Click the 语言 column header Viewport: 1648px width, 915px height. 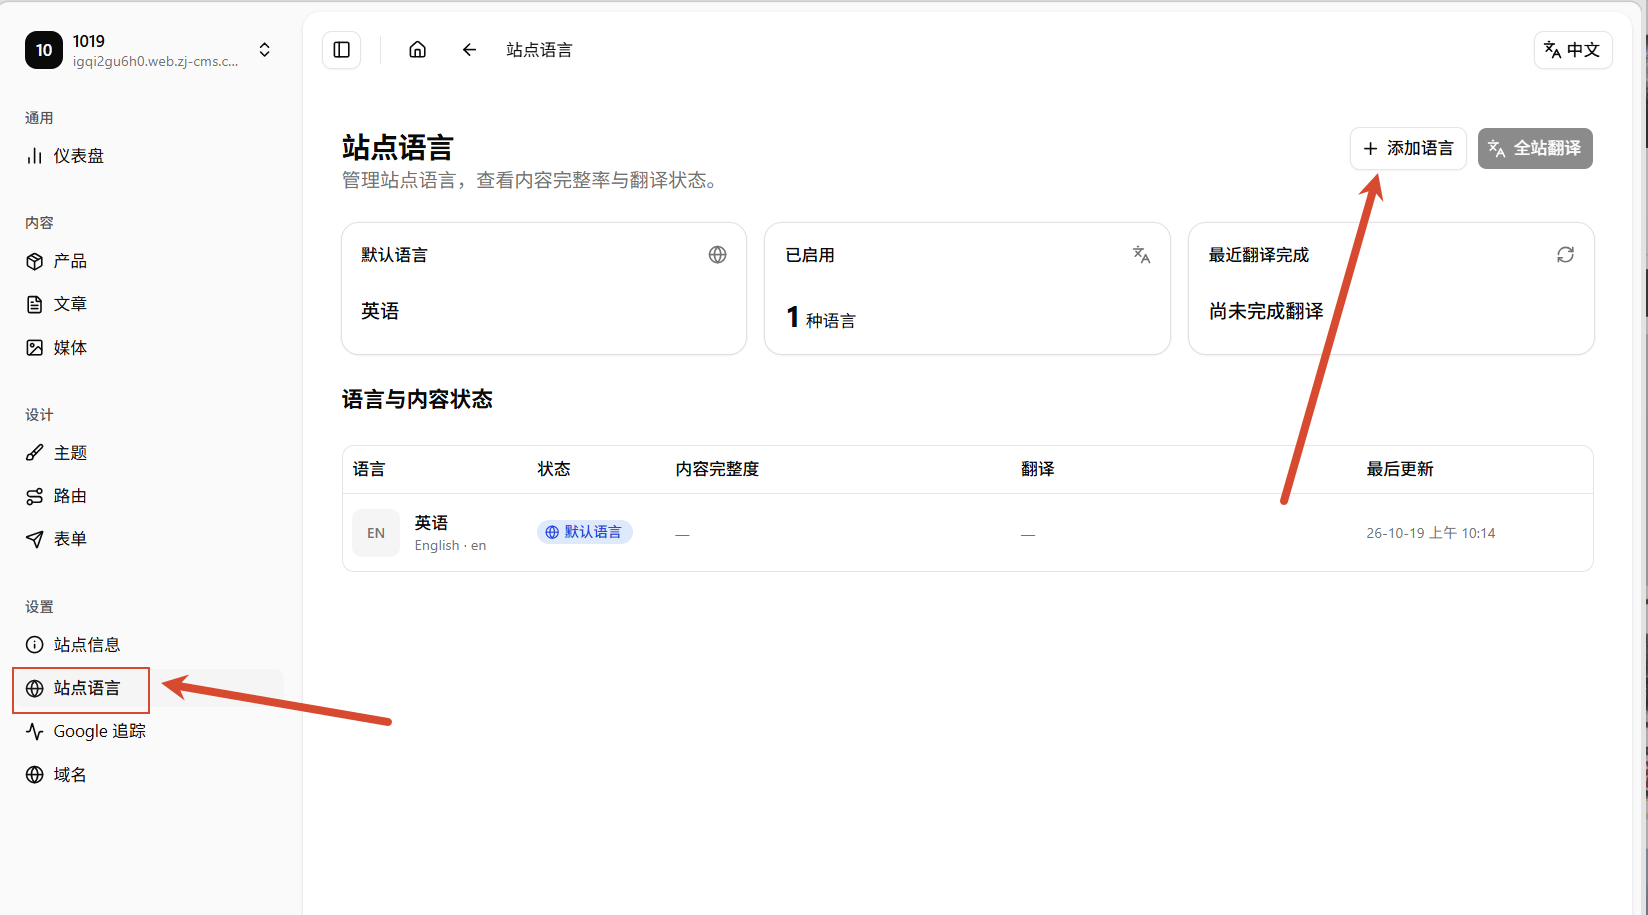[369, 469]
